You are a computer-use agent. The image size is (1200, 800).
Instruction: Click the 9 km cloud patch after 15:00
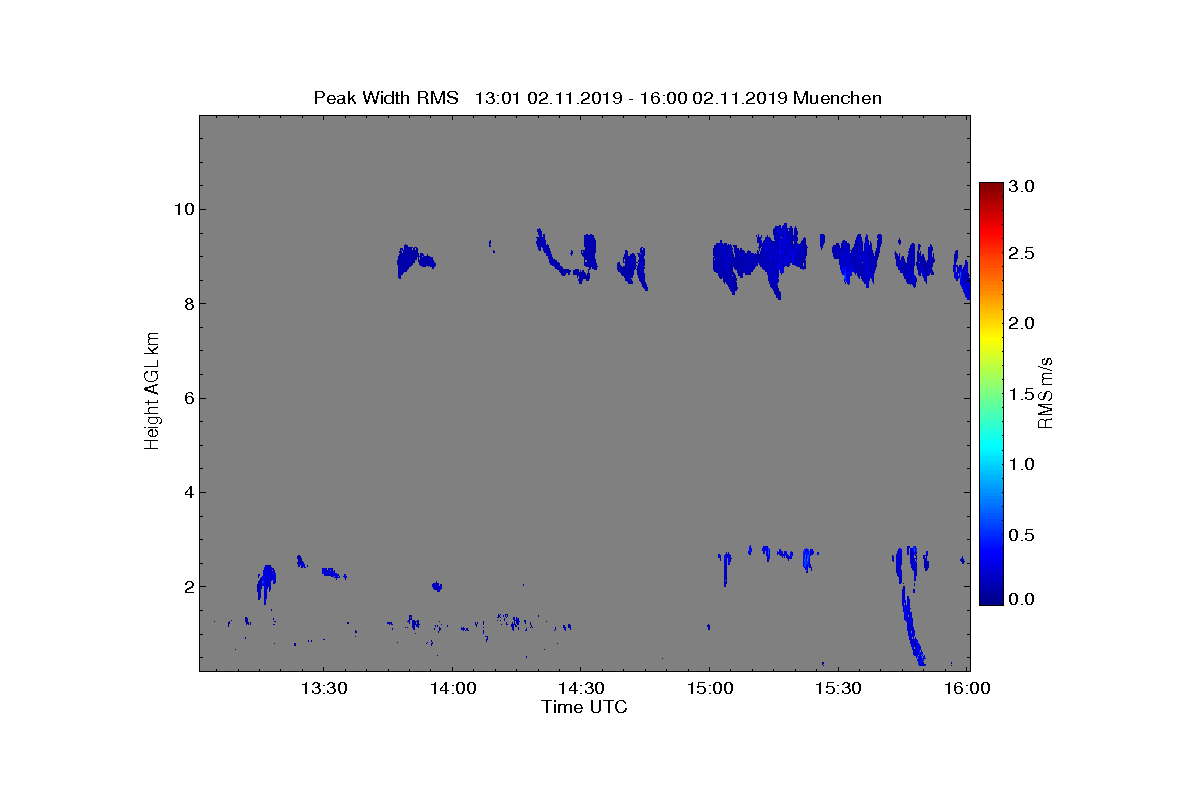pos(760,260)
